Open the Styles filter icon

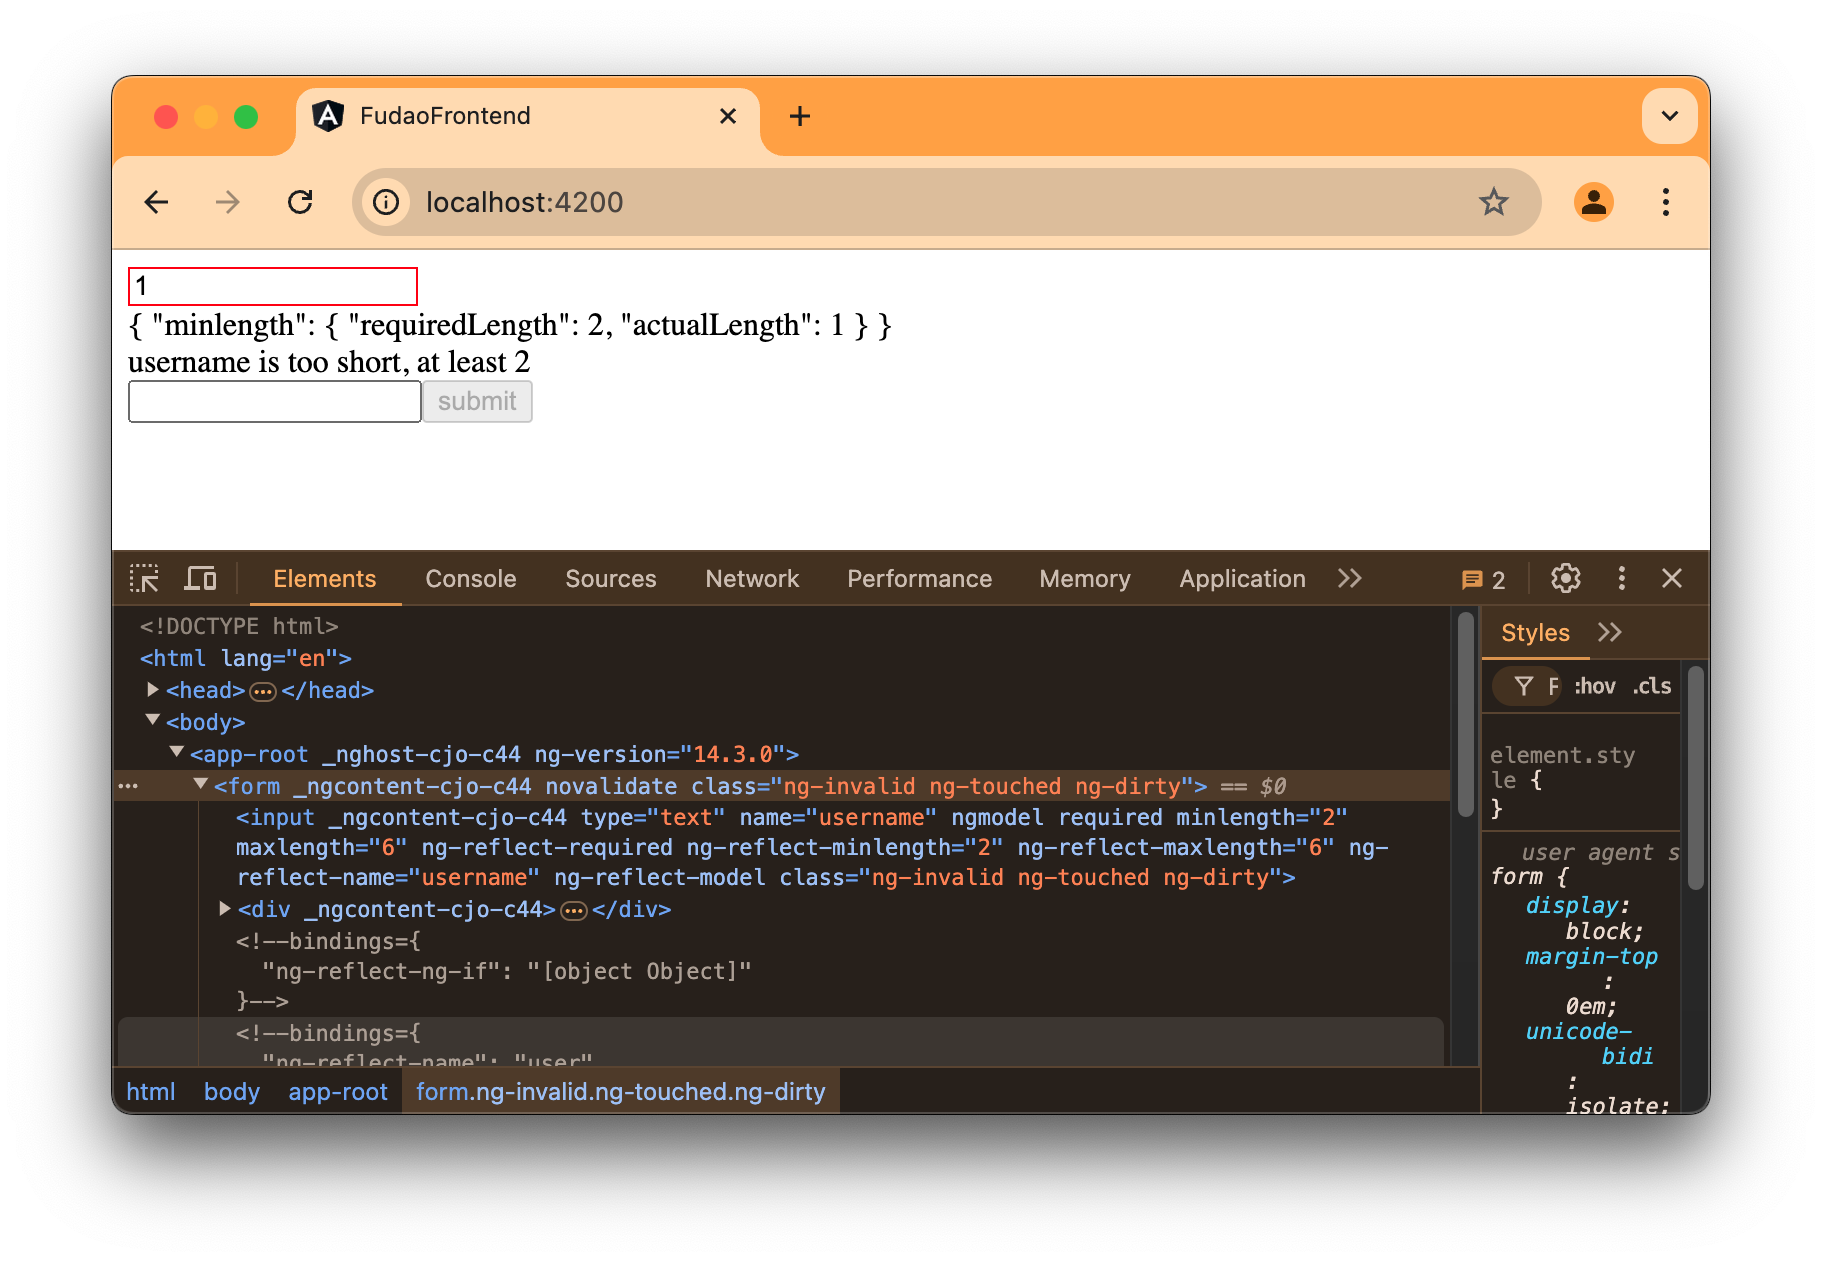coord(1525,686)
